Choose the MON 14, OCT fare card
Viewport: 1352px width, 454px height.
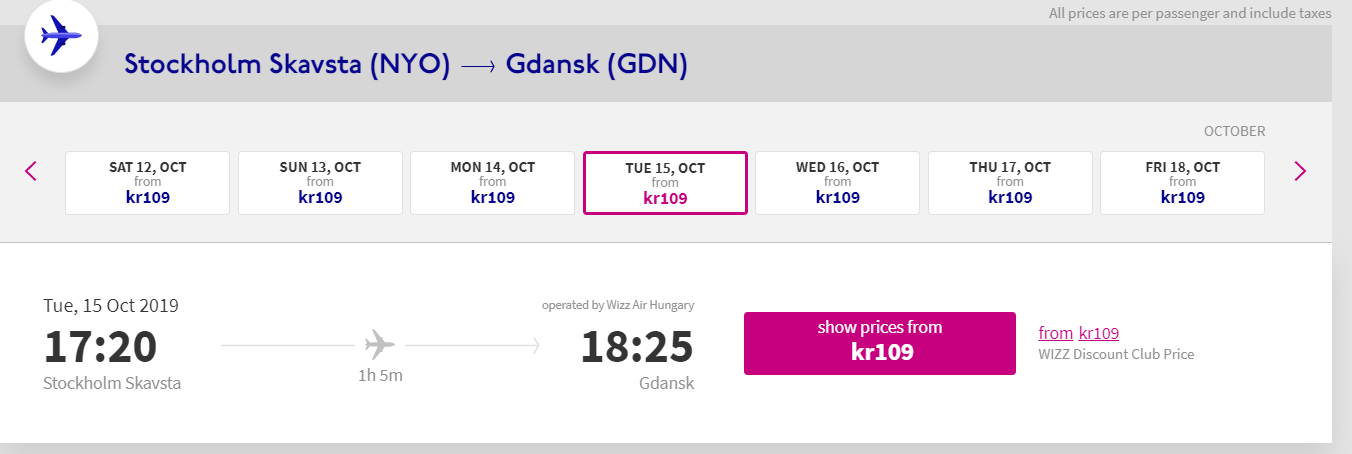pos(493,183)
